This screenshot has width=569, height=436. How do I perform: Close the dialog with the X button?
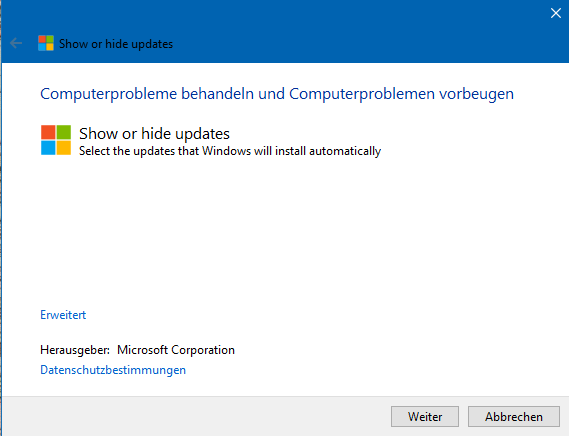click(556, 13)
